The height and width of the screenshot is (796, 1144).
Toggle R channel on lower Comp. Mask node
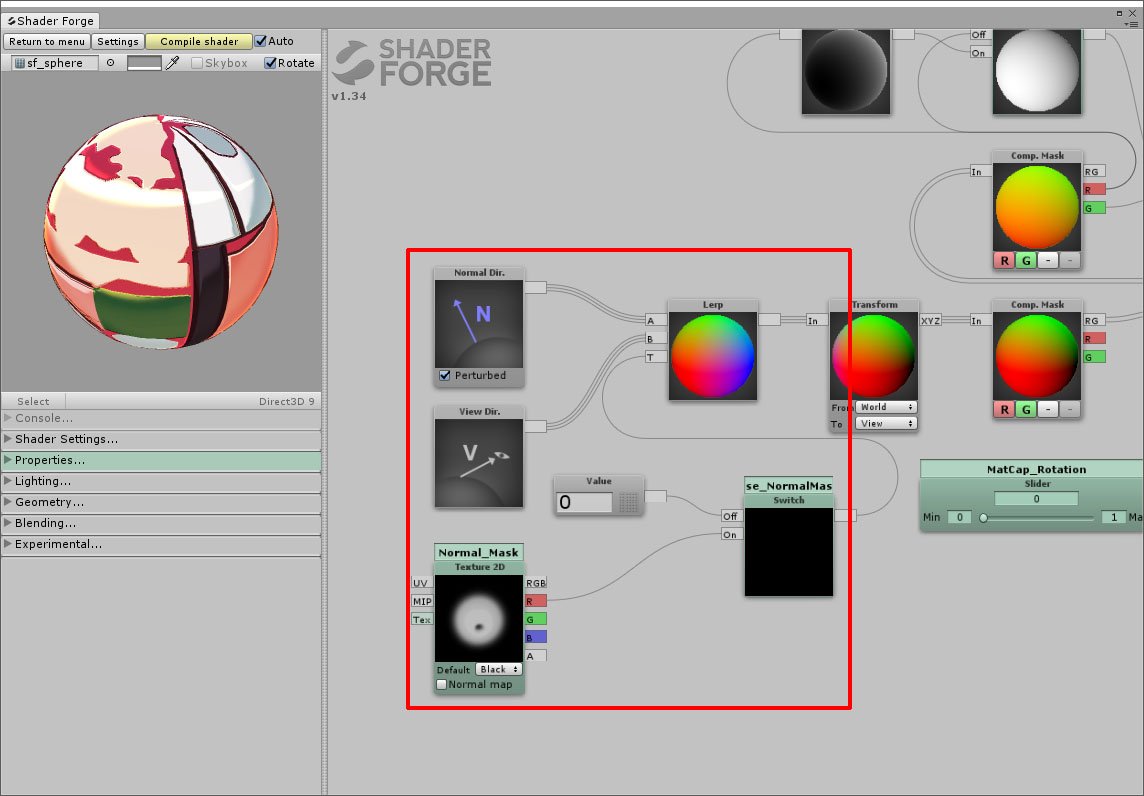pyautogui.click(x=1004, y=409)
